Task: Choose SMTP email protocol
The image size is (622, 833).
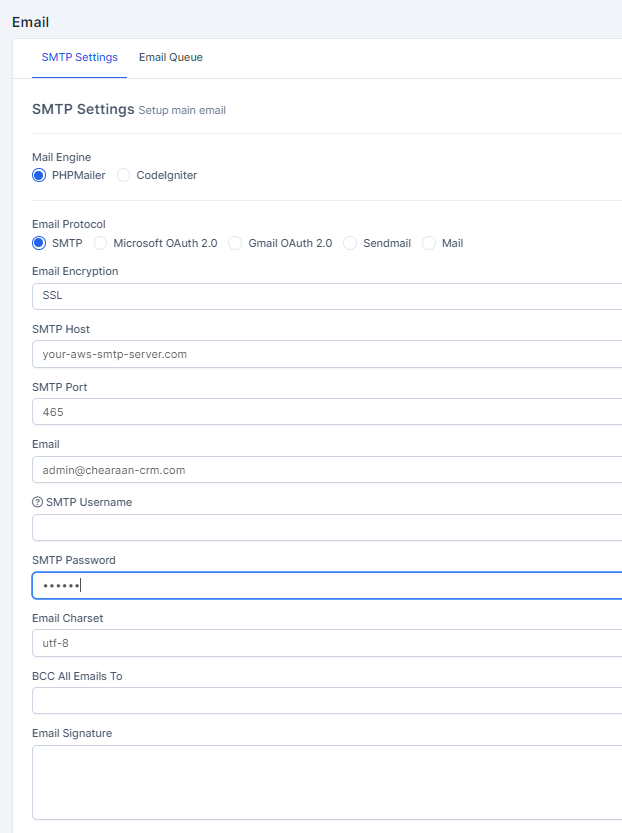Action: 39,243
